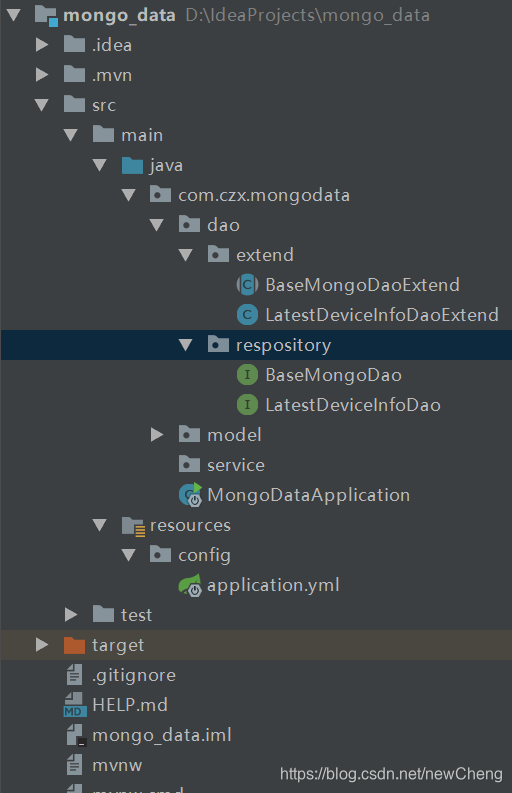Click the LatestDeviceInfoDaoExtend class icon
Image resolution: width=512 pixels, height=793 pixels.
[247, 315]
